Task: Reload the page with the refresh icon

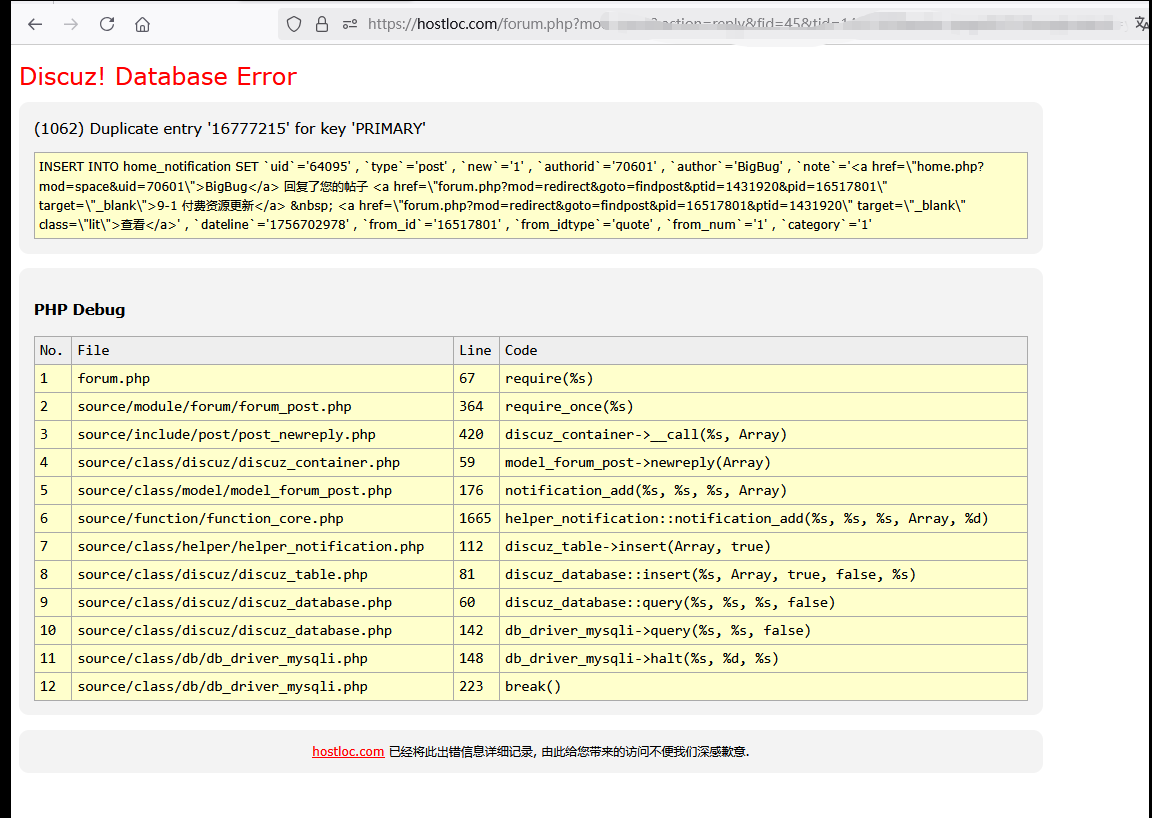Action: point(107,24)
